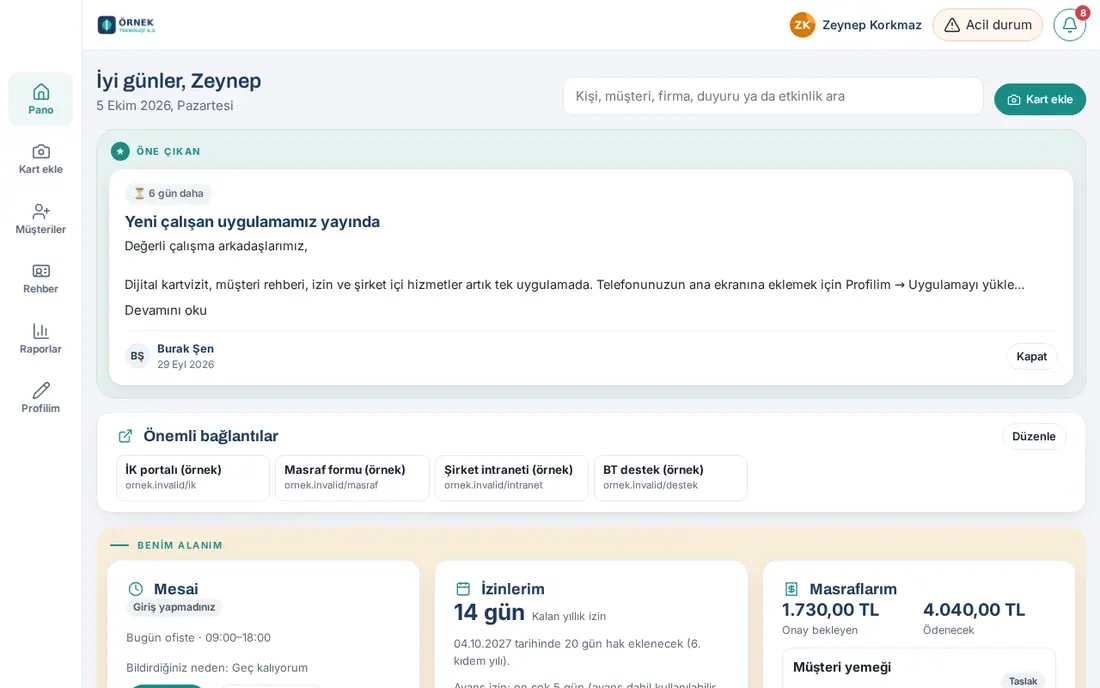Screen dimensions: 1100x688
Task: Click the ZK user avatar
Action: click(x=802, y=25)
